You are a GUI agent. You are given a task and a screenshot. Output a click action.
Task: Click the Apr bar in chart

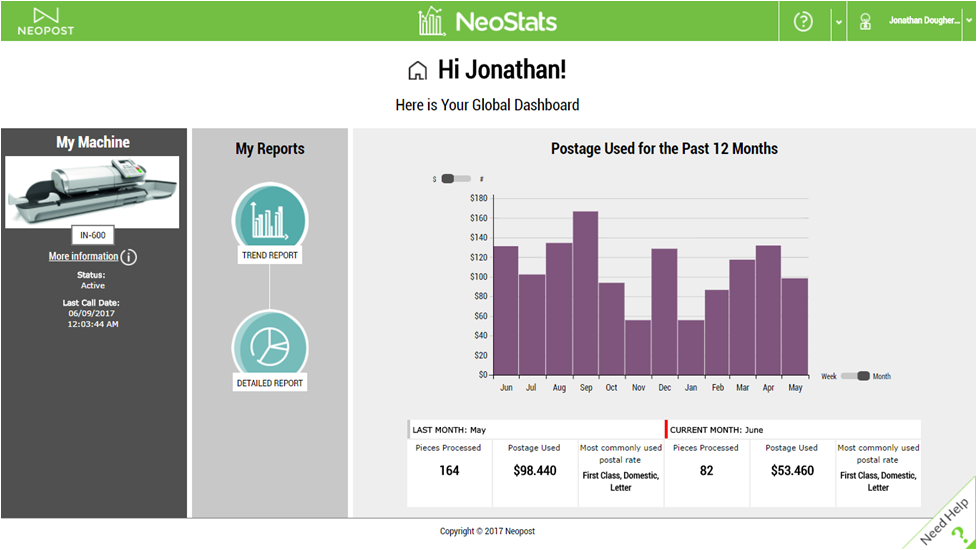(768, 310)
